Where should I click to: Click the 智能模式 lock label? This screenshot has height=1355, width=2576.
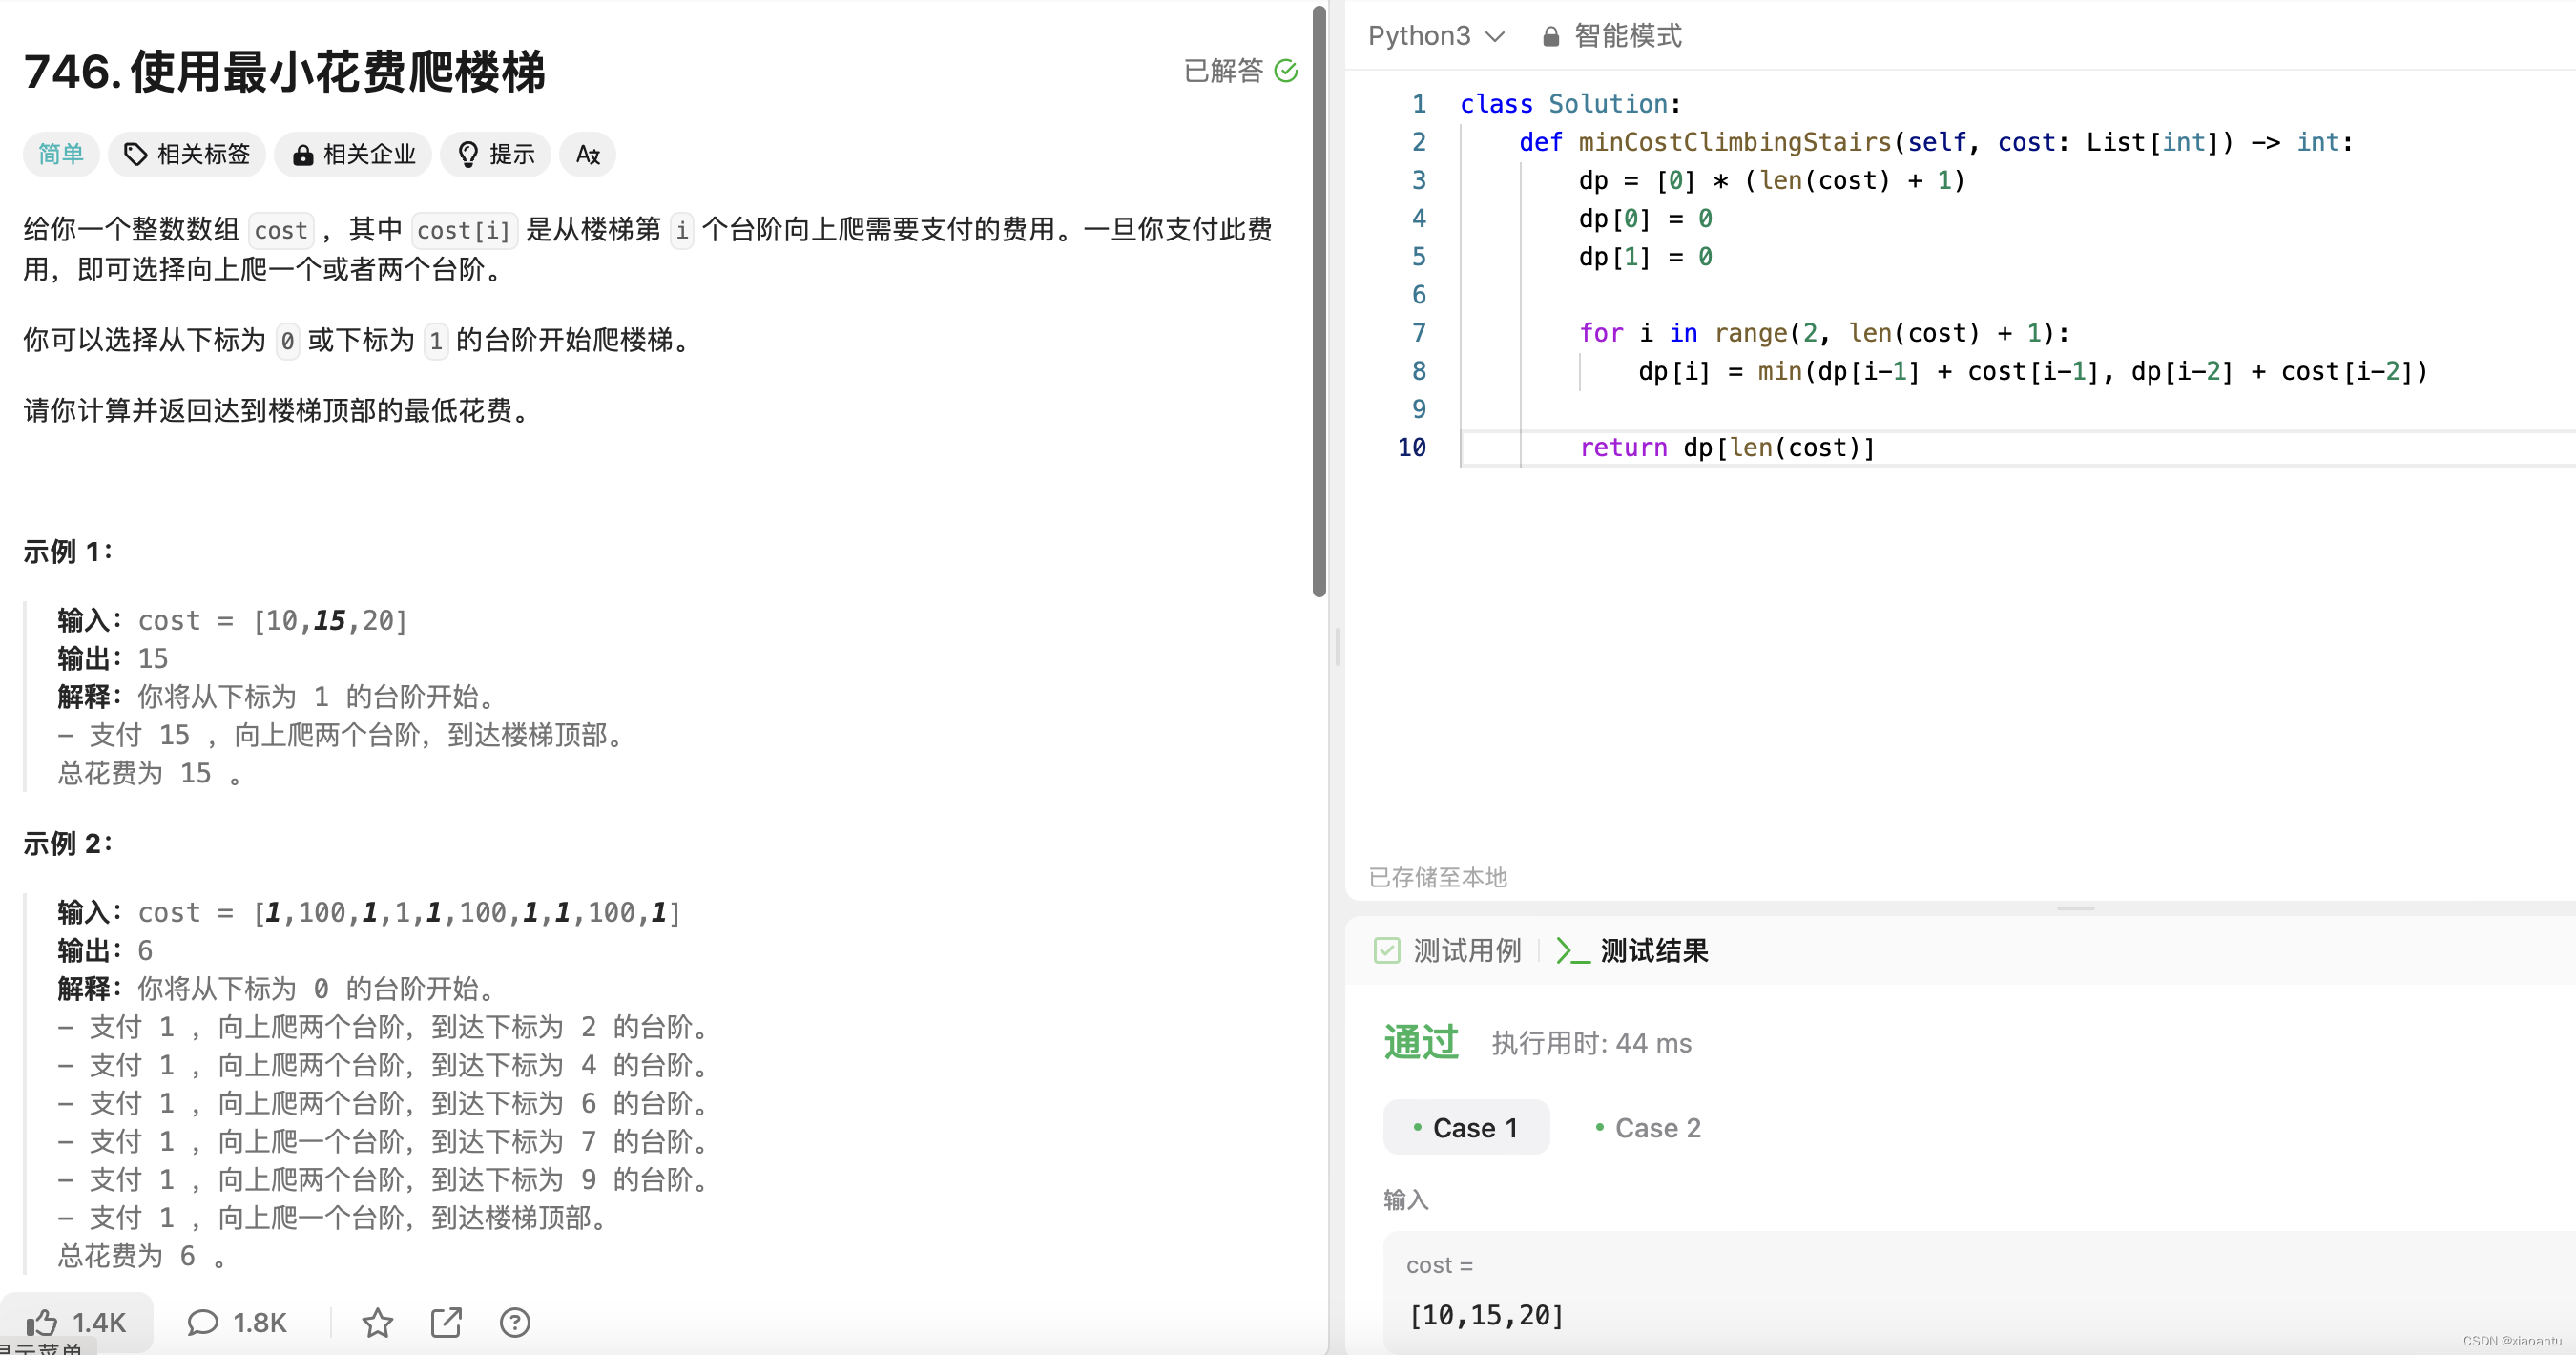point(1612,36)
